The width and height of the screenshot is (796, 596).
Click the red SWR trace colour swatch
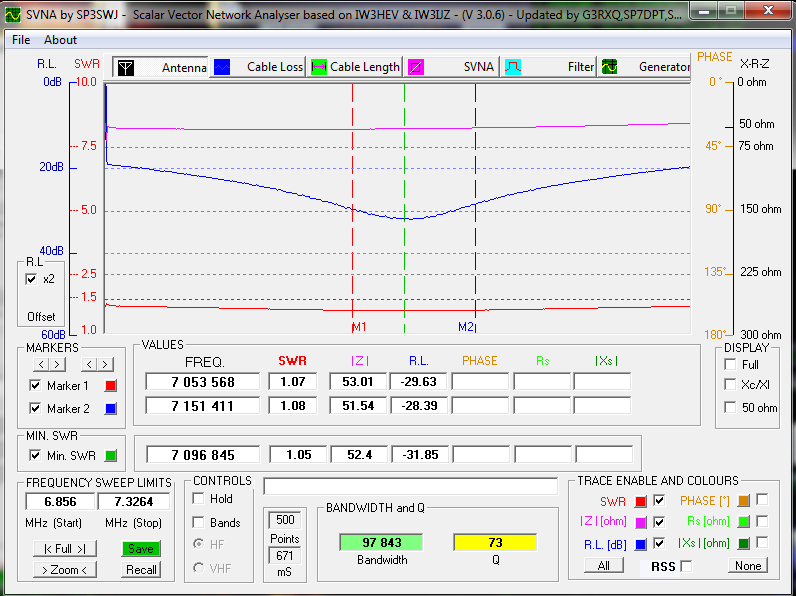(x=640, y=500)
